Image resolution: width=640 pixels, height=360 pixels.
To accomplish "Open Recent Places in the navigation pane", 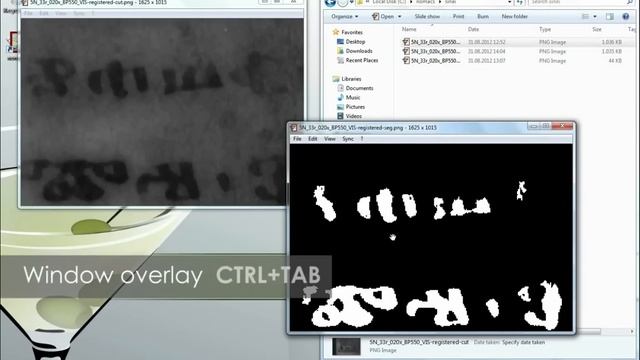I will (x=362, y=60).
